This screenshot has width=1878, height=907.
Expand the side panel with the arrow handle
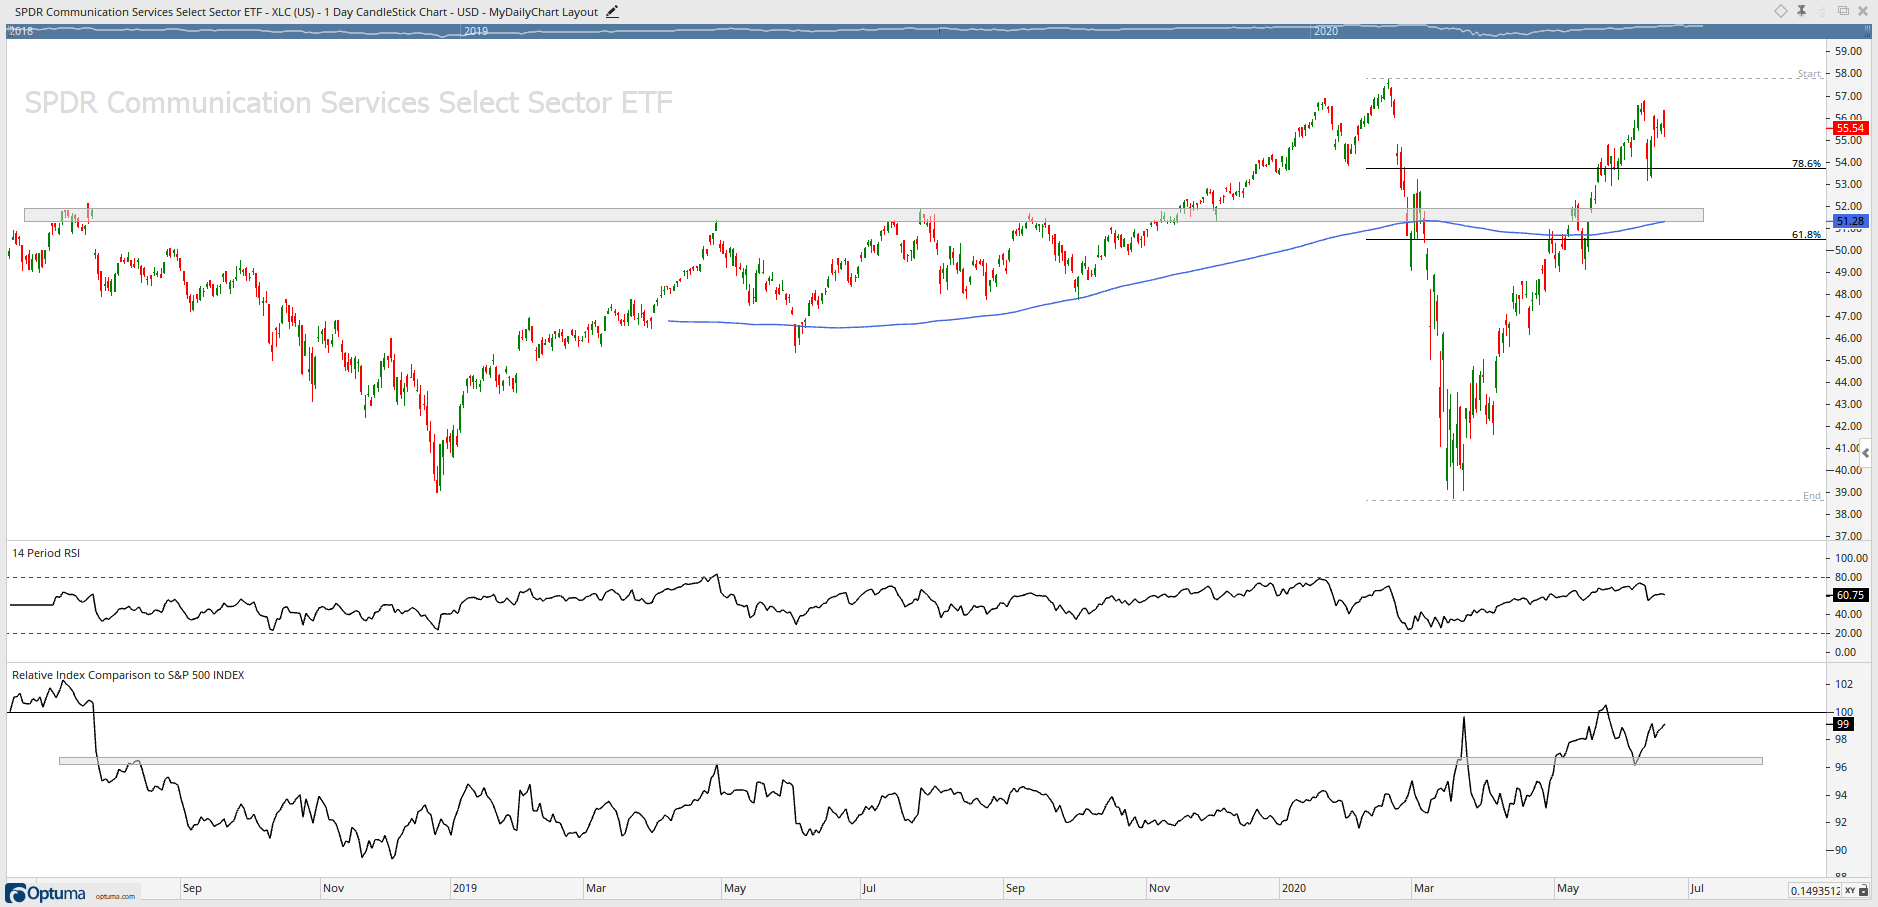[x=1866, y=453]
